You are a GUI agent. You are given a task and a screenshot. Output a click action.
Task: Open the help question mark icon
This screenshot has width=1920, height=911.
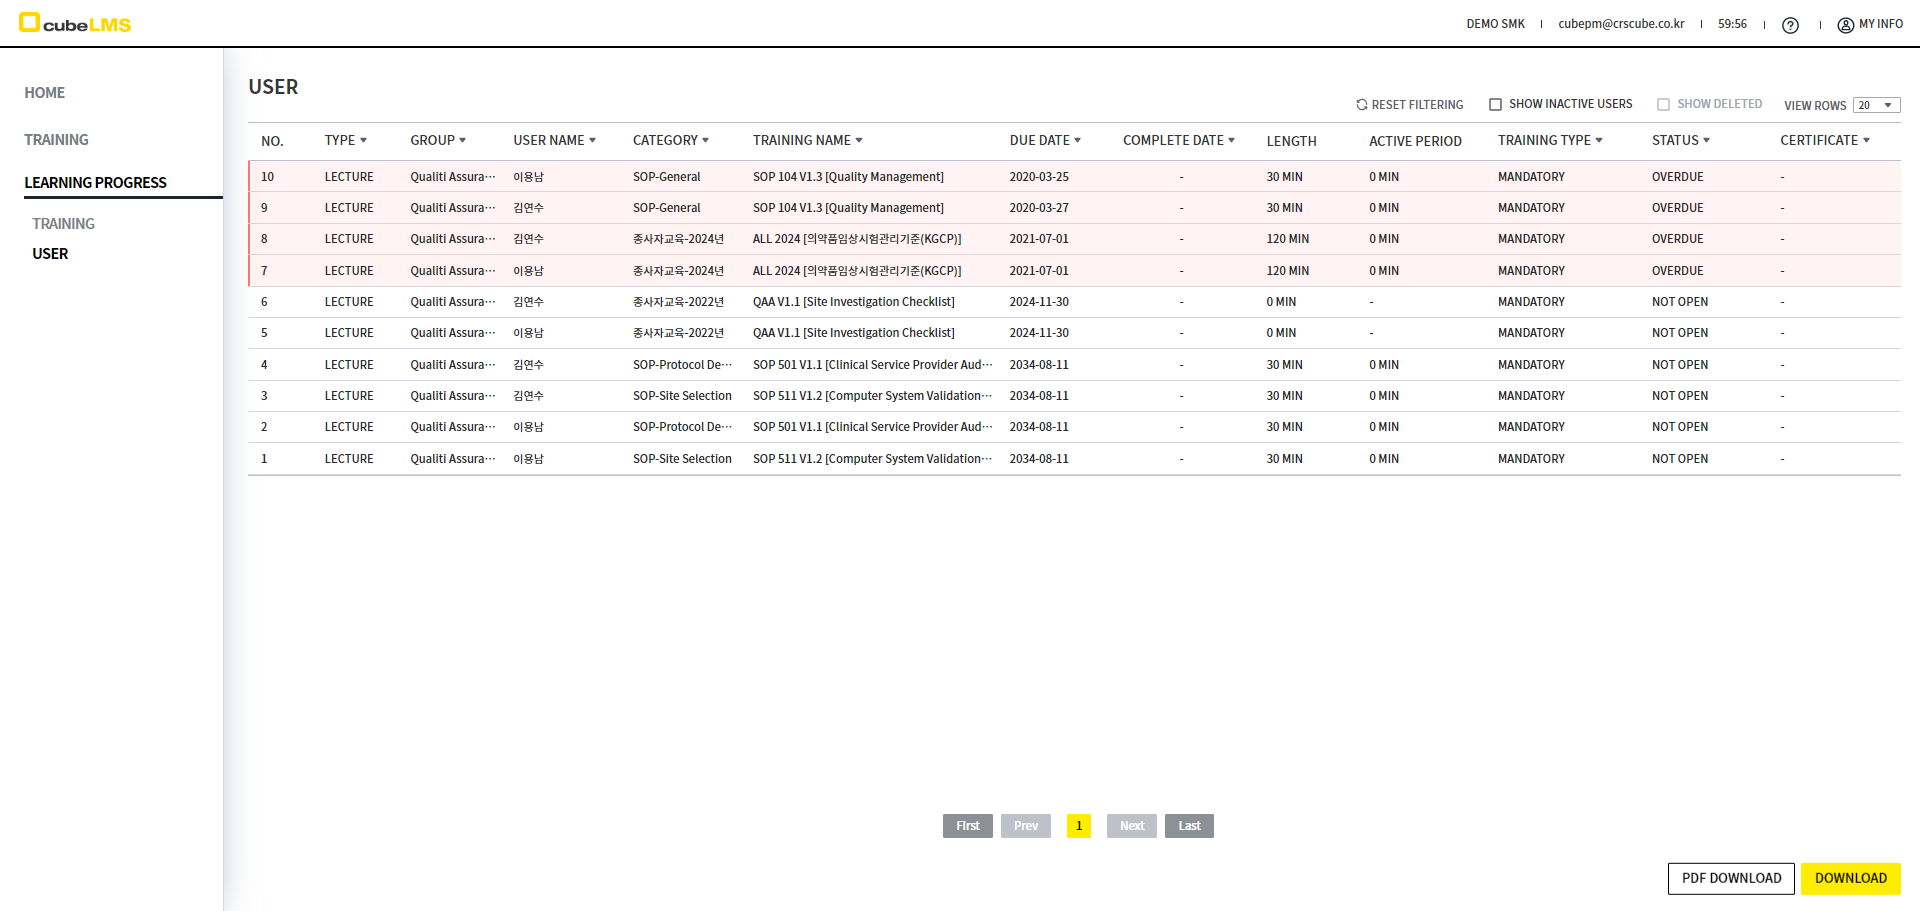pyautogui.click(x=1790, y=25)
